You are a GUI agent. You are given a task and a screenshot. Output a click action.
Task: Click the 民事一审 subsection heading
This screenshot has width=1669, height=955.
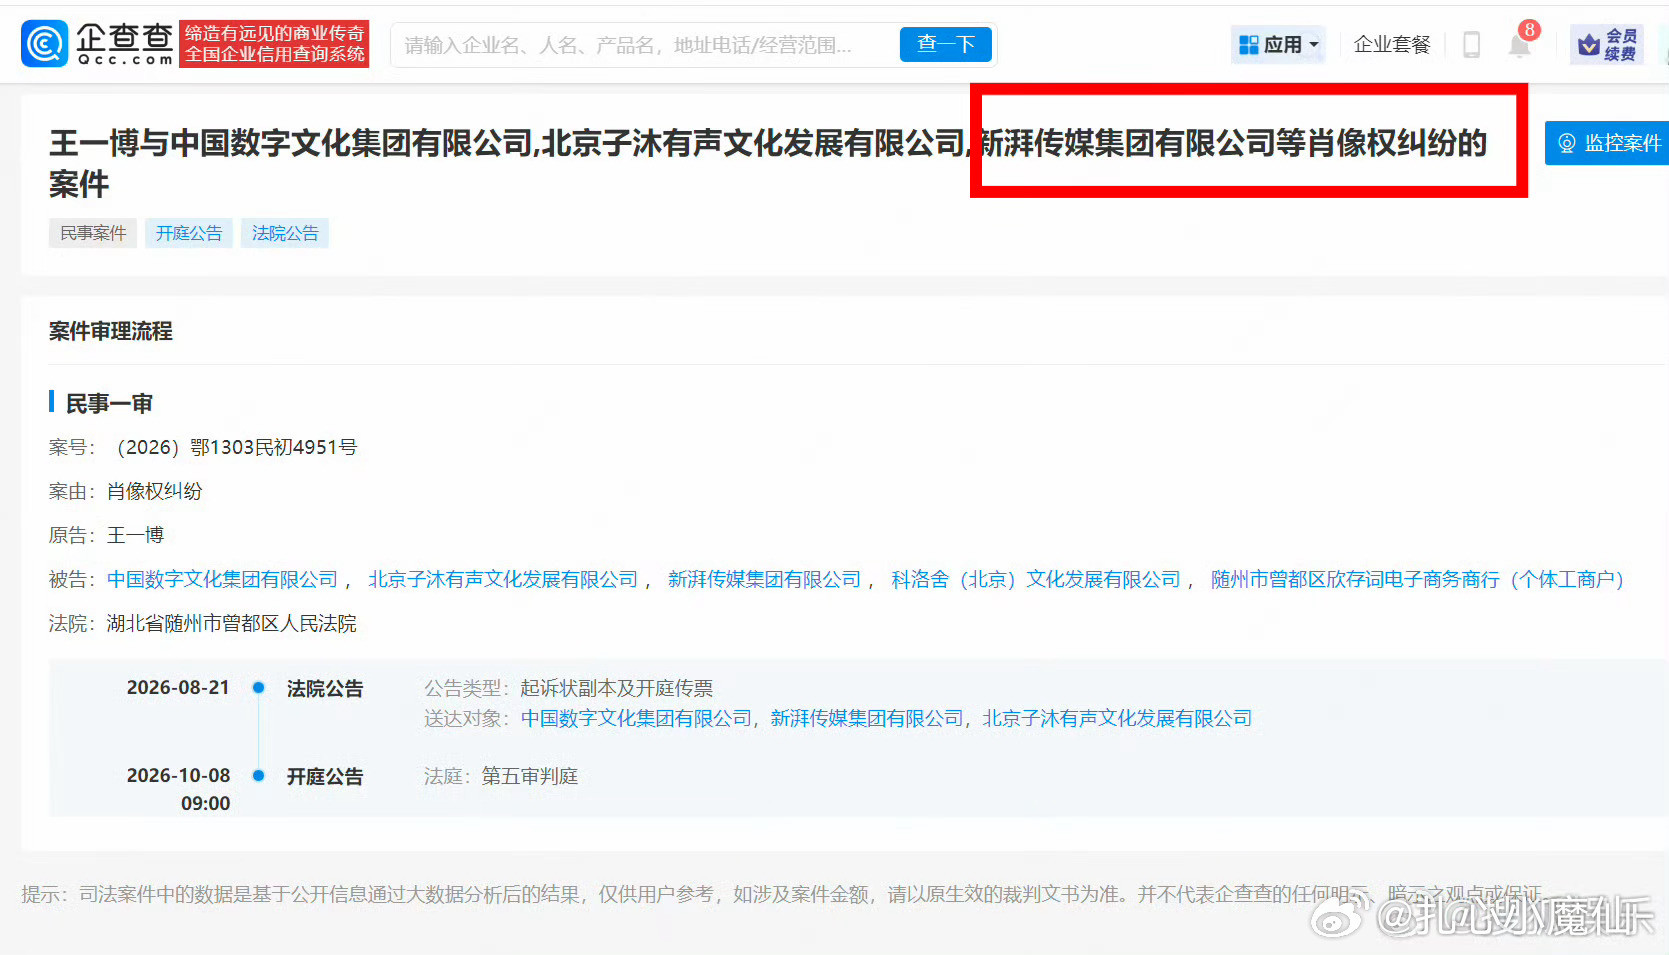click(x=109, y=403)
